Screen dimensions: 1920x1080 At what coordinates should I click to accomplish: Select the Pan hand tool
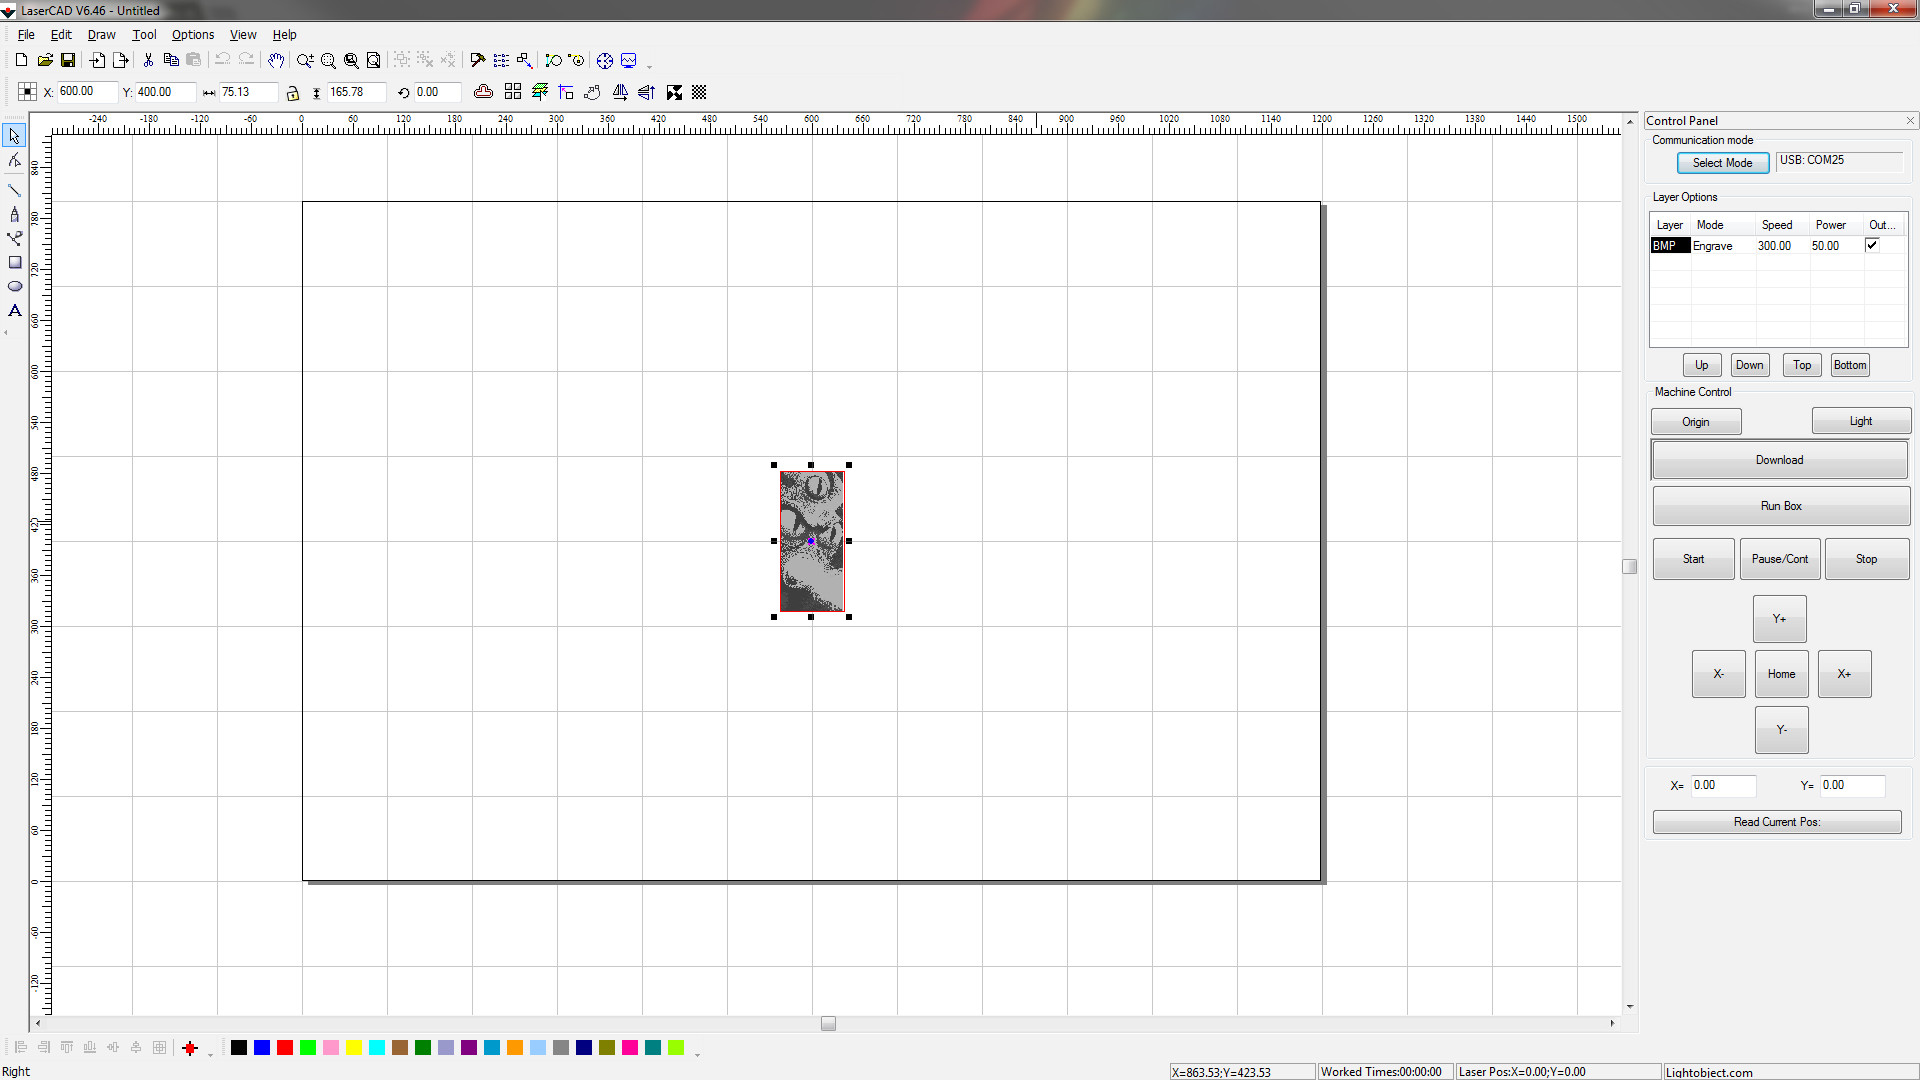[x=276, y=61]
